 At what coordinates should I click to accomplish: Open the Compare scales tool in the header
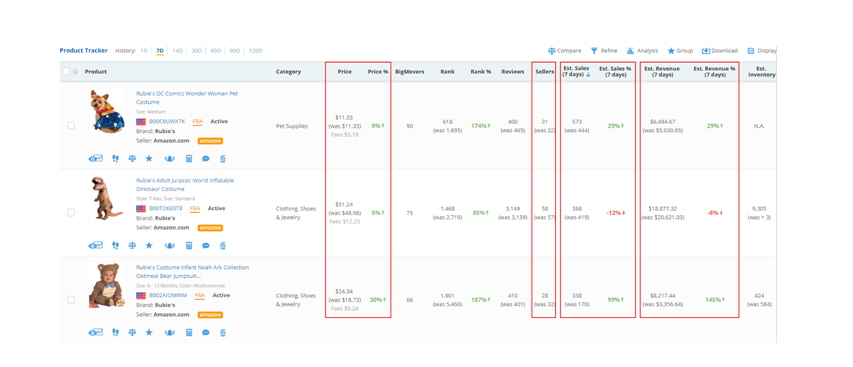click(564, 51)
